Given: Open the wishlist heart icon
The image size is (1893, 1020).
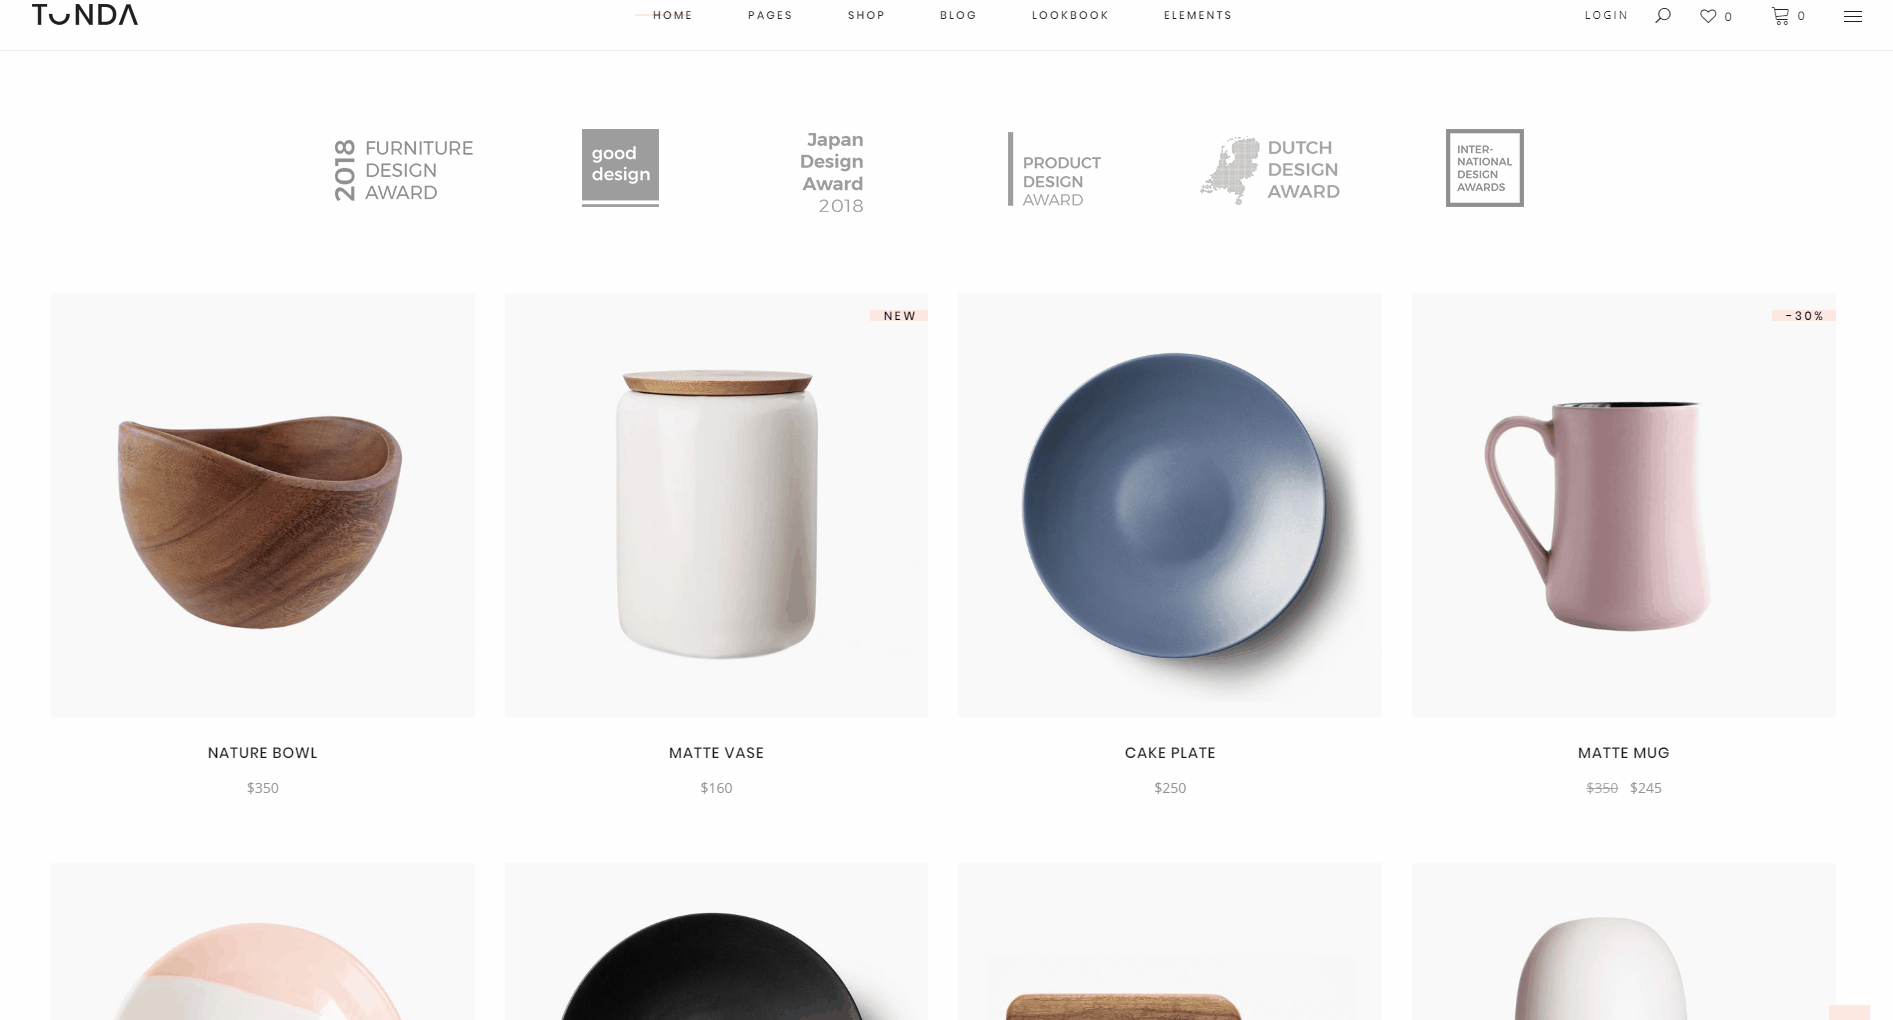Looking at the screenshot, I should tap(1708, 16).
